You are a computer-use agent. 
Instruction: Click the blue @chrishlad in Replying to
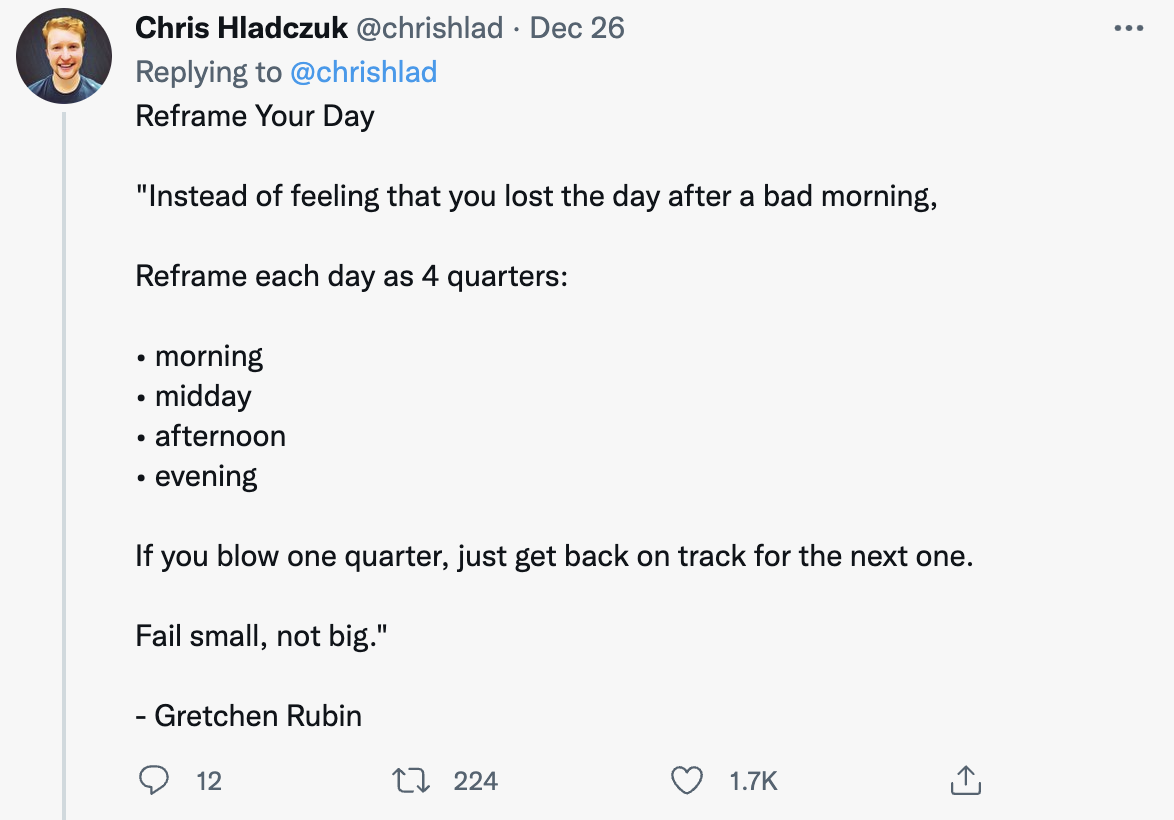tap(364, 72)
